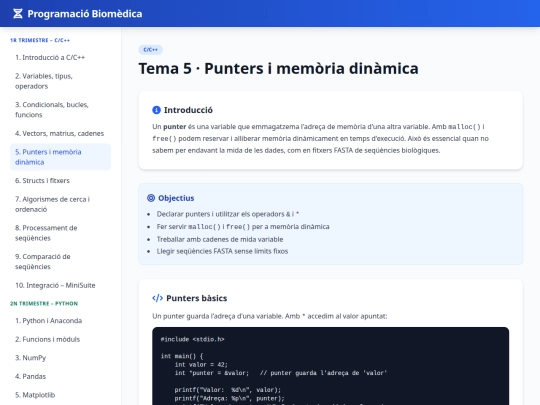Click the bold word 'punter' in introduction

[175, 127]
